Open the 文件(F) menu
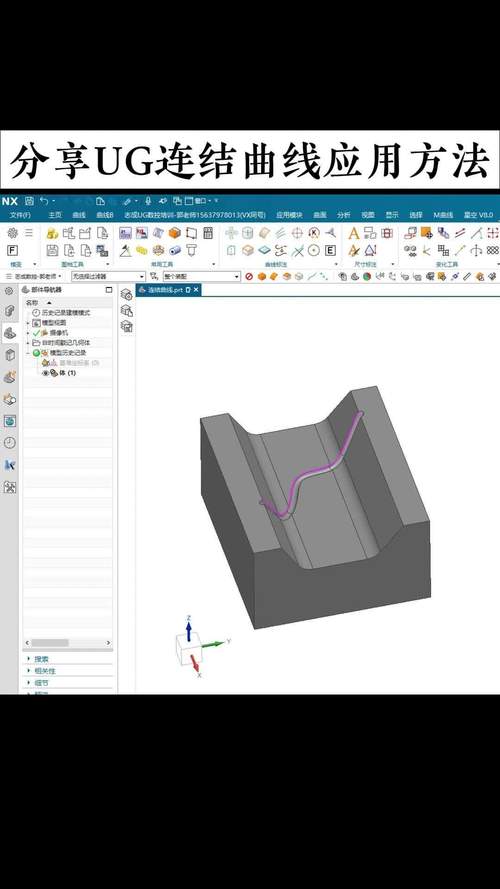 coord(20,215)
